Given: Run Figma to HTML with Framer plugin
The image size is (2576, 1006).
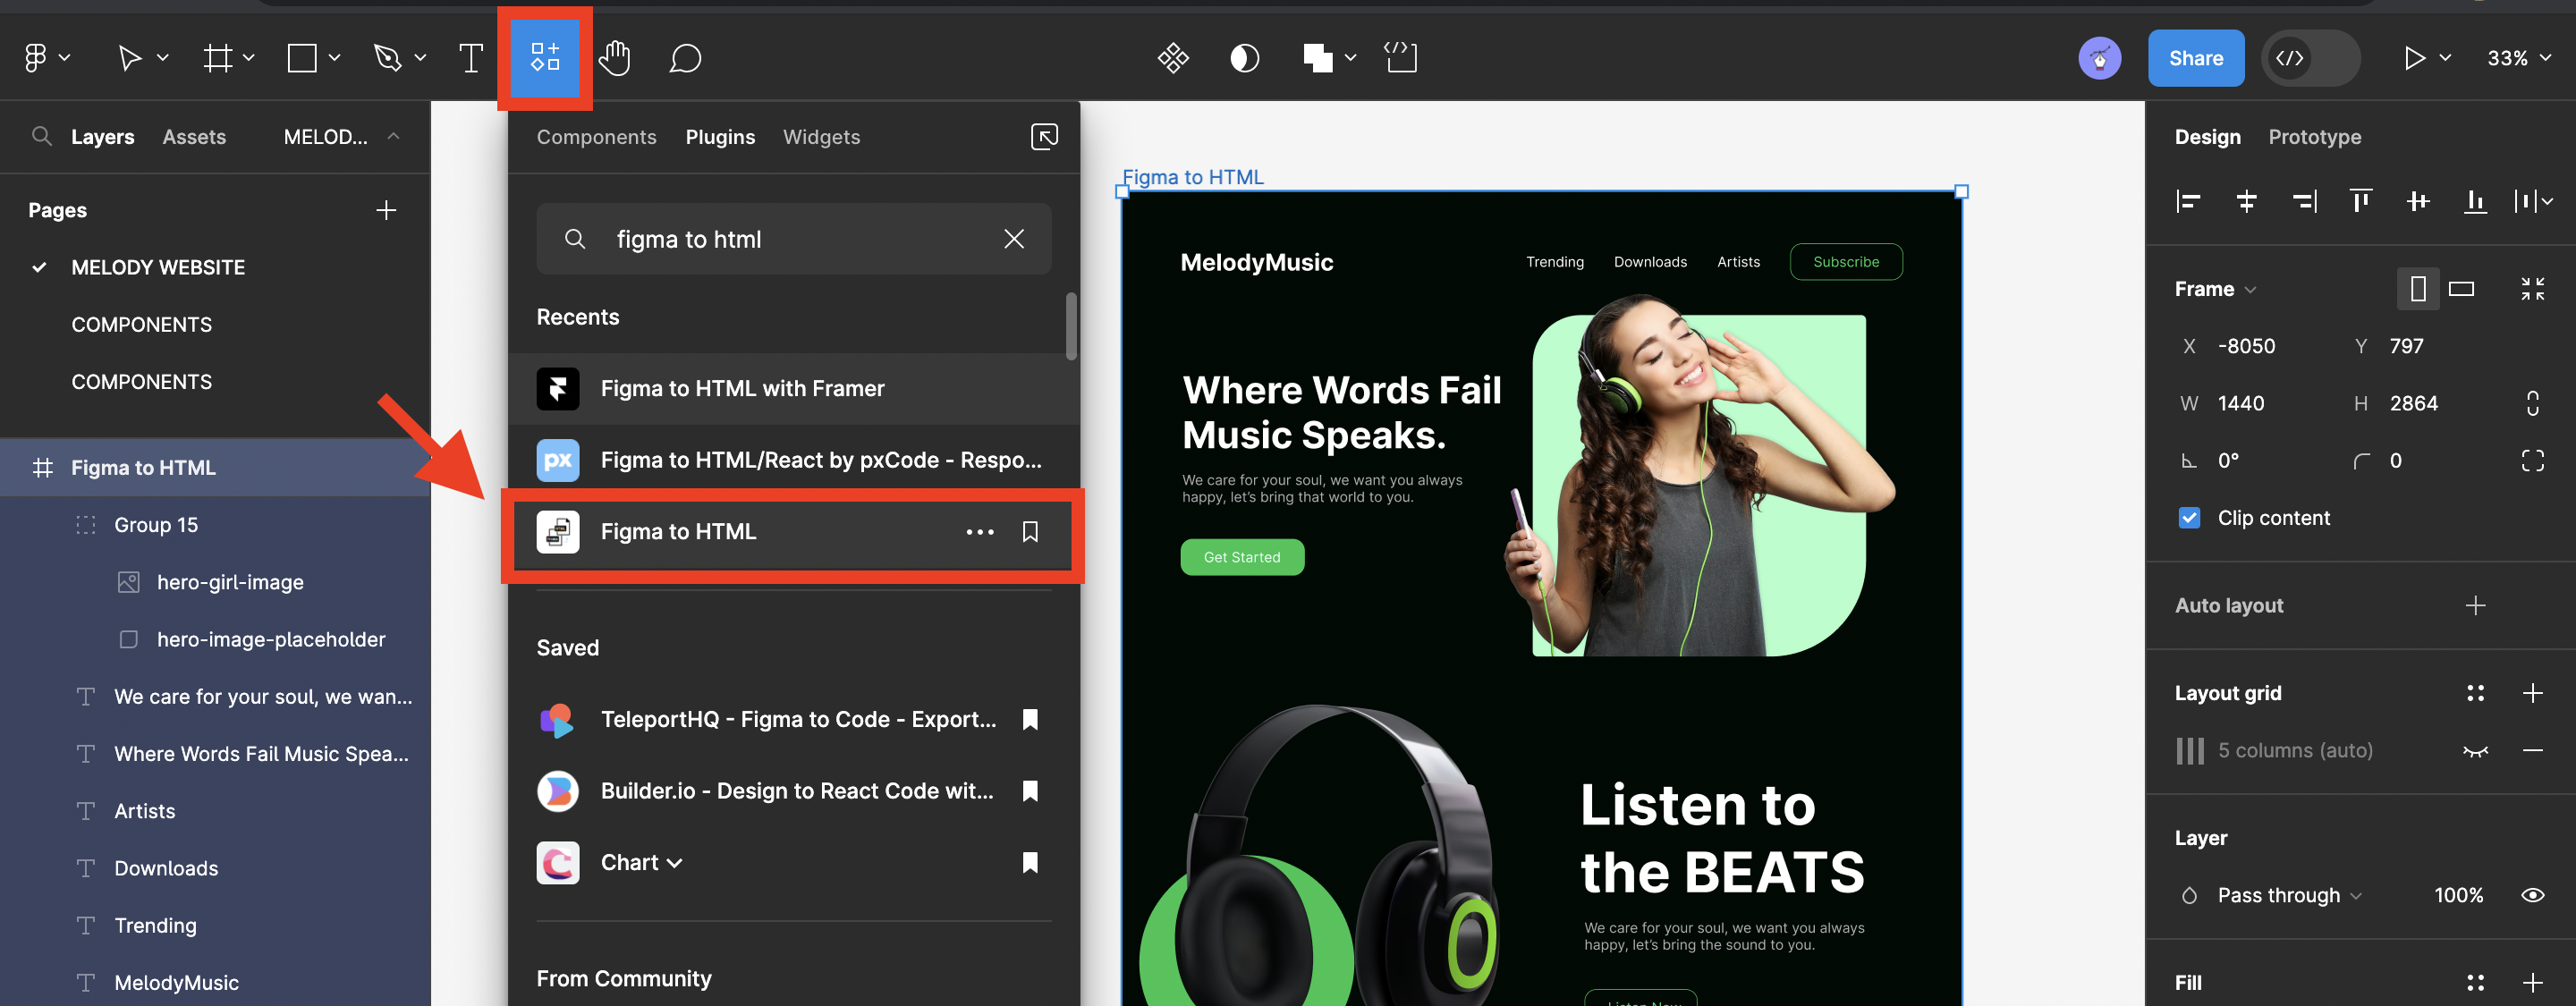Looking at the screenshot, I should tap(794, 388).
